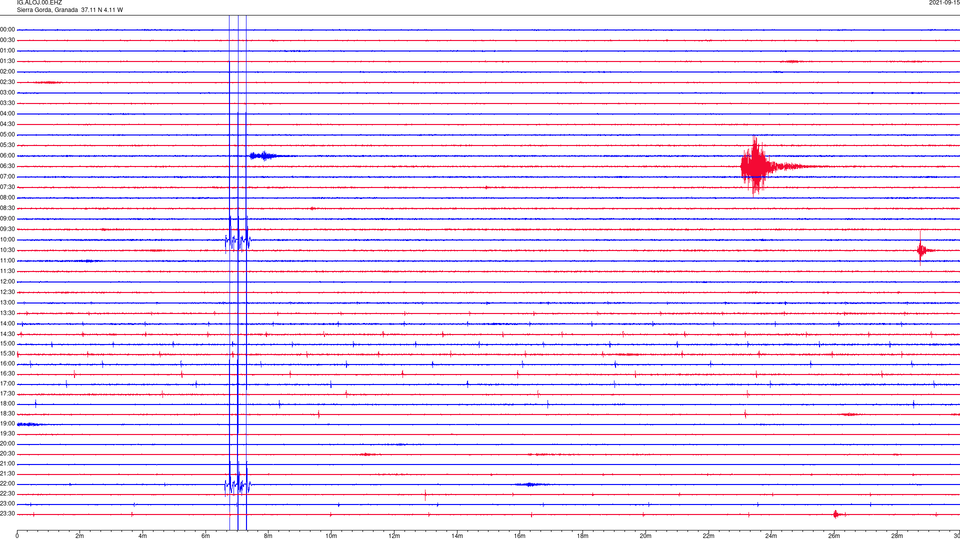The height and width of the screenshot is (540, 960).
Task: Click the 12:00 time label
Action: coord(7,281)
